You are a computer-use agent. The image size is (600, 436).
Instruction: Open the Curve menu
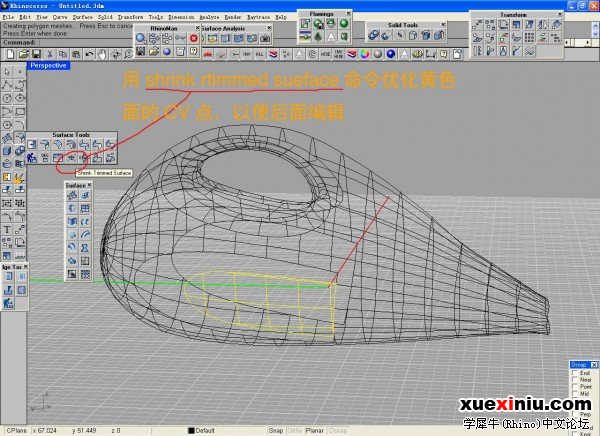coord(60,17)
